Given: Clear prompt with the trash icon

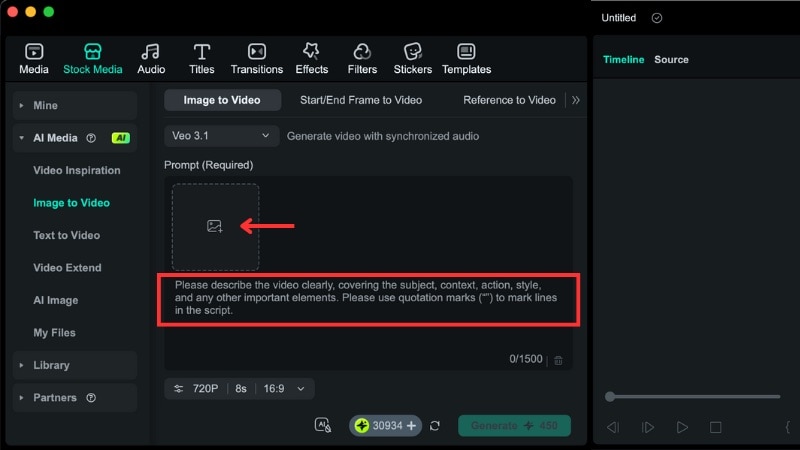Looking at the screenshot, I should [558, 360].
